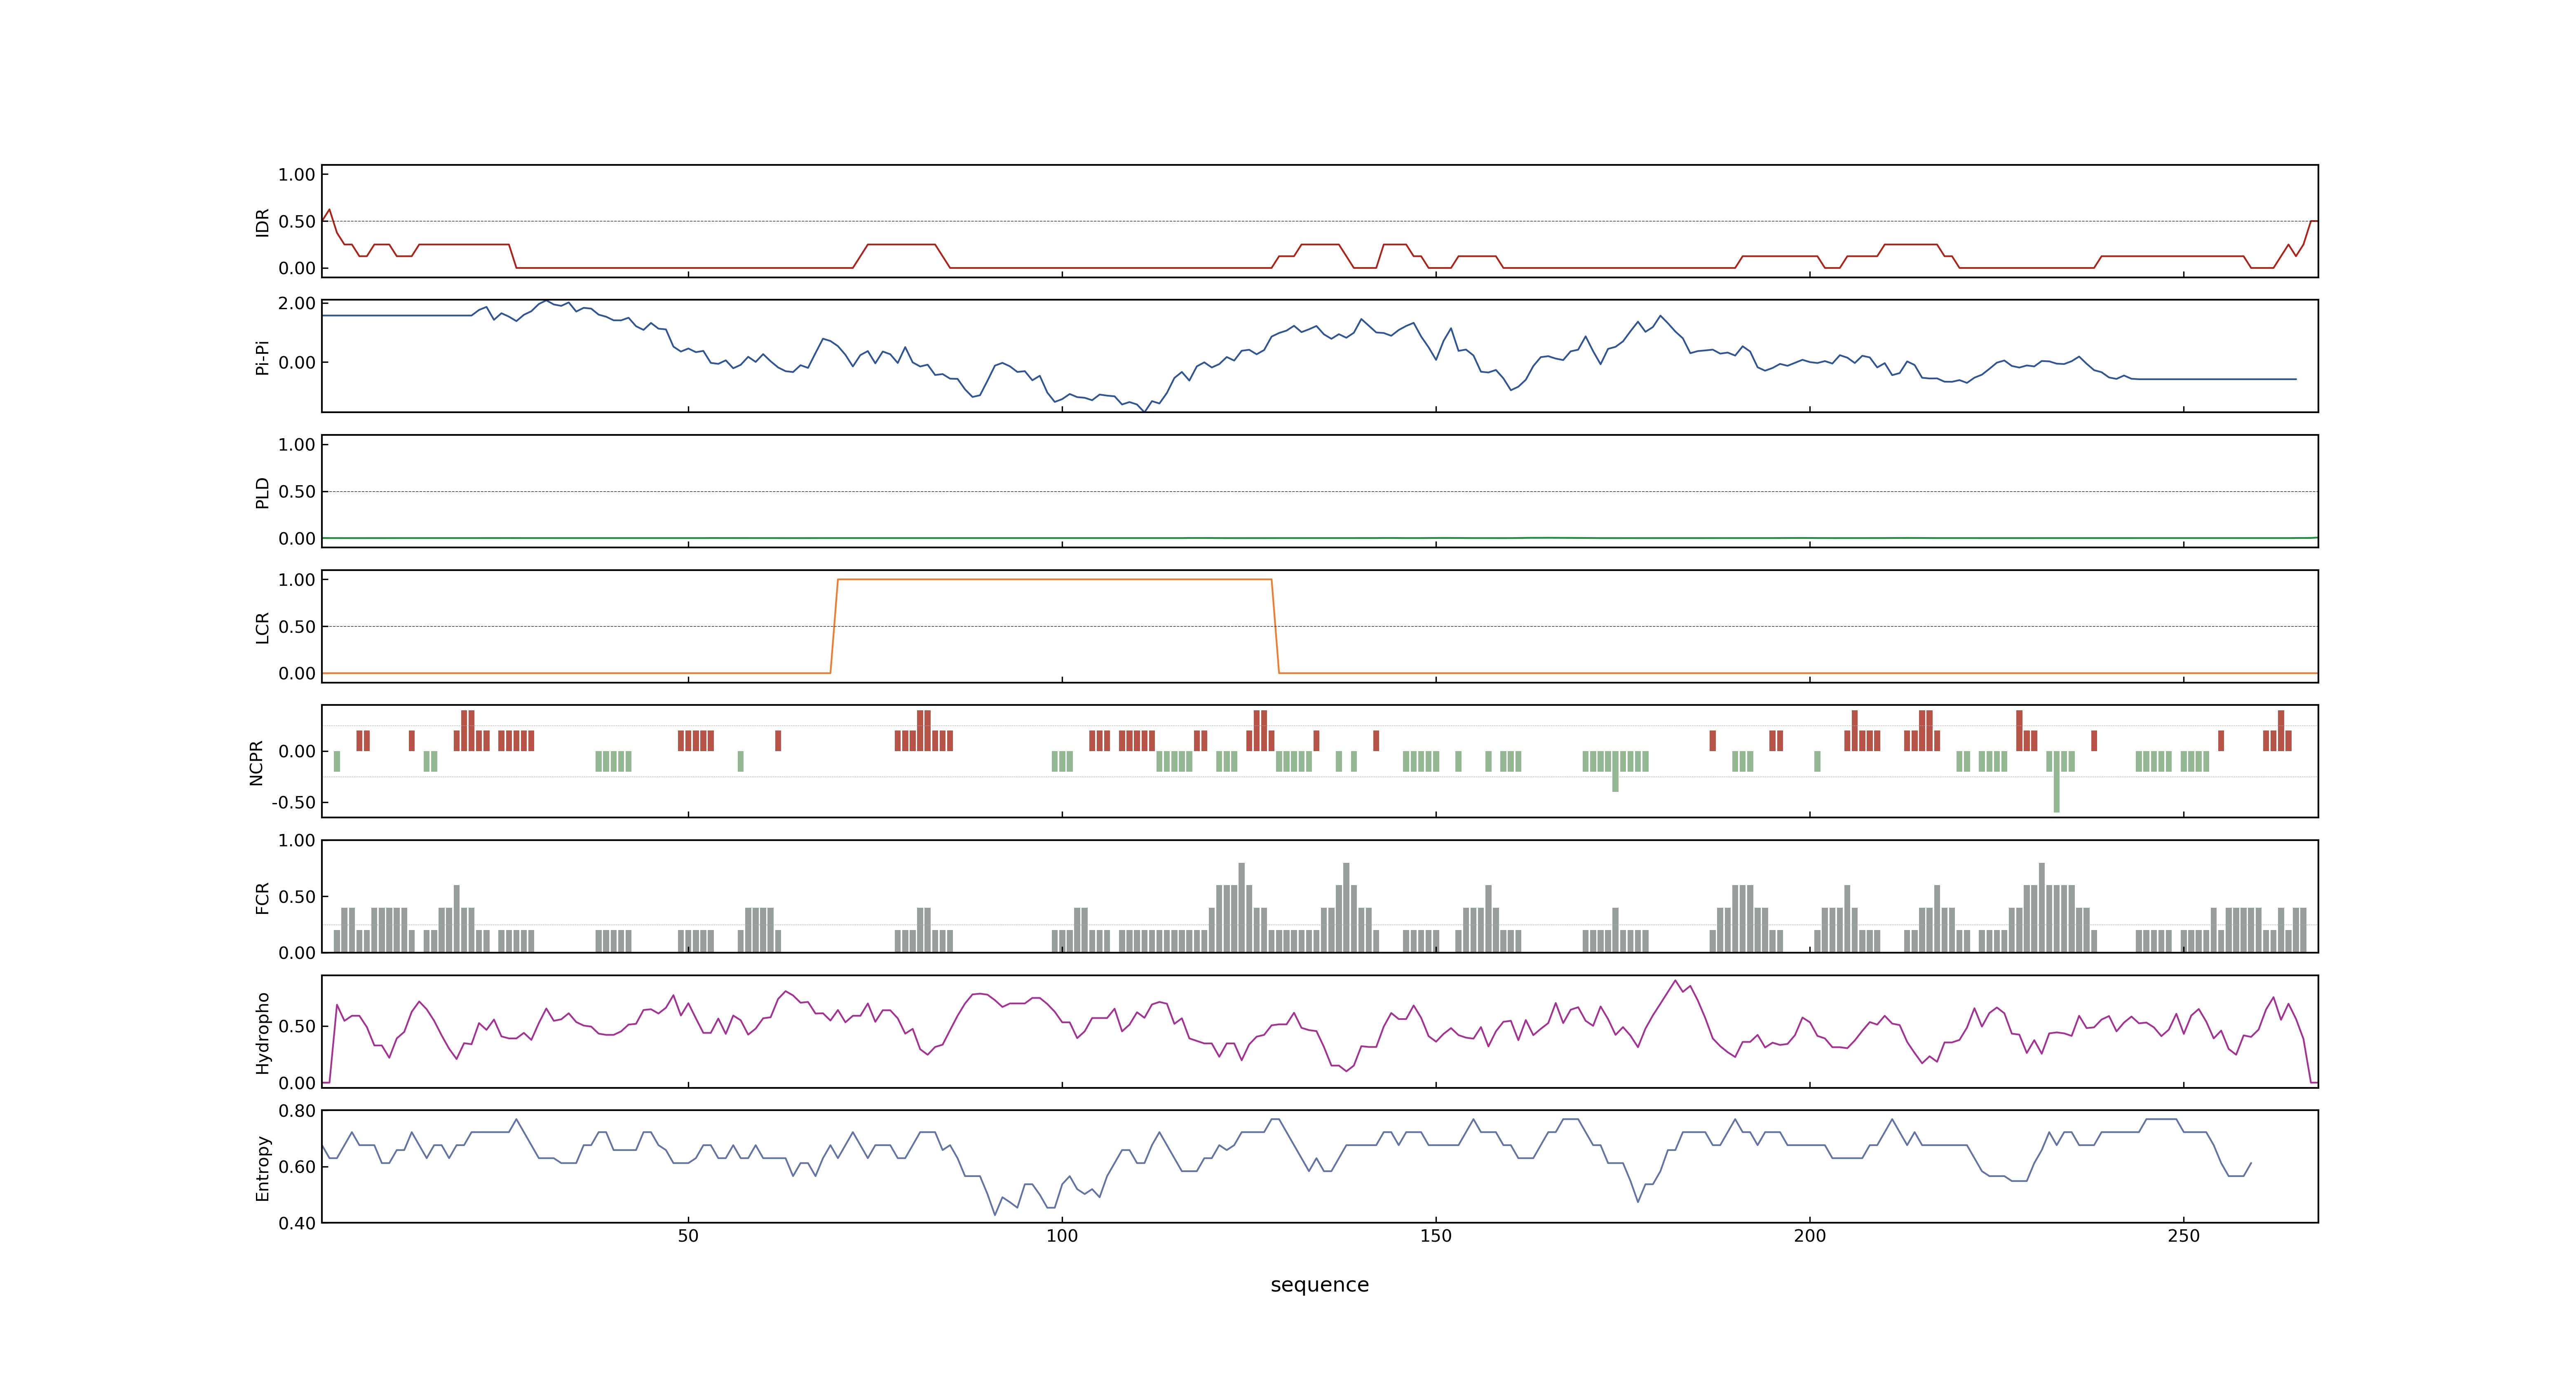
Task: Click the 0.60 tick of the Entropy panel
Action: coord(297,1167)
